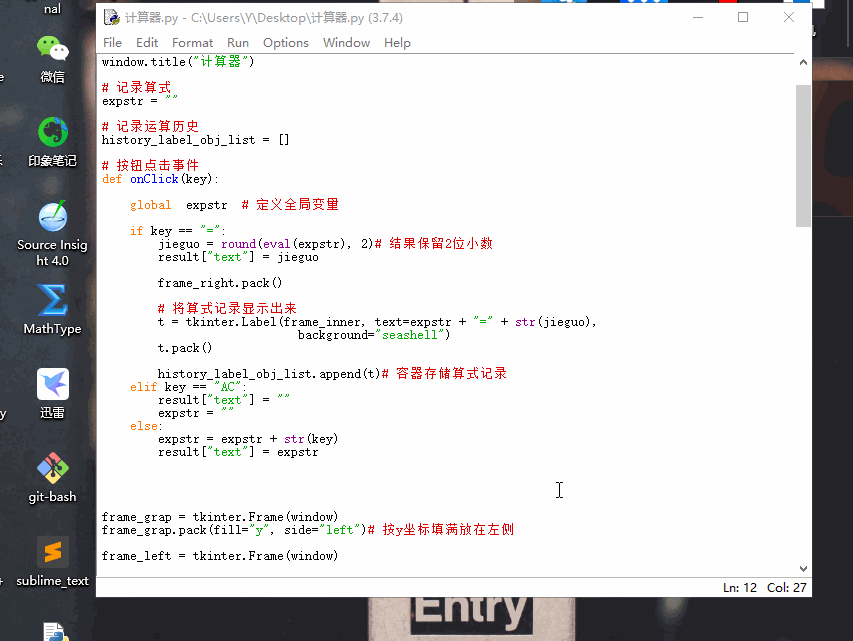
Task: Open the 迅雷 Thunder downloader
Action: pyautogui.click(x=51, y=383)
